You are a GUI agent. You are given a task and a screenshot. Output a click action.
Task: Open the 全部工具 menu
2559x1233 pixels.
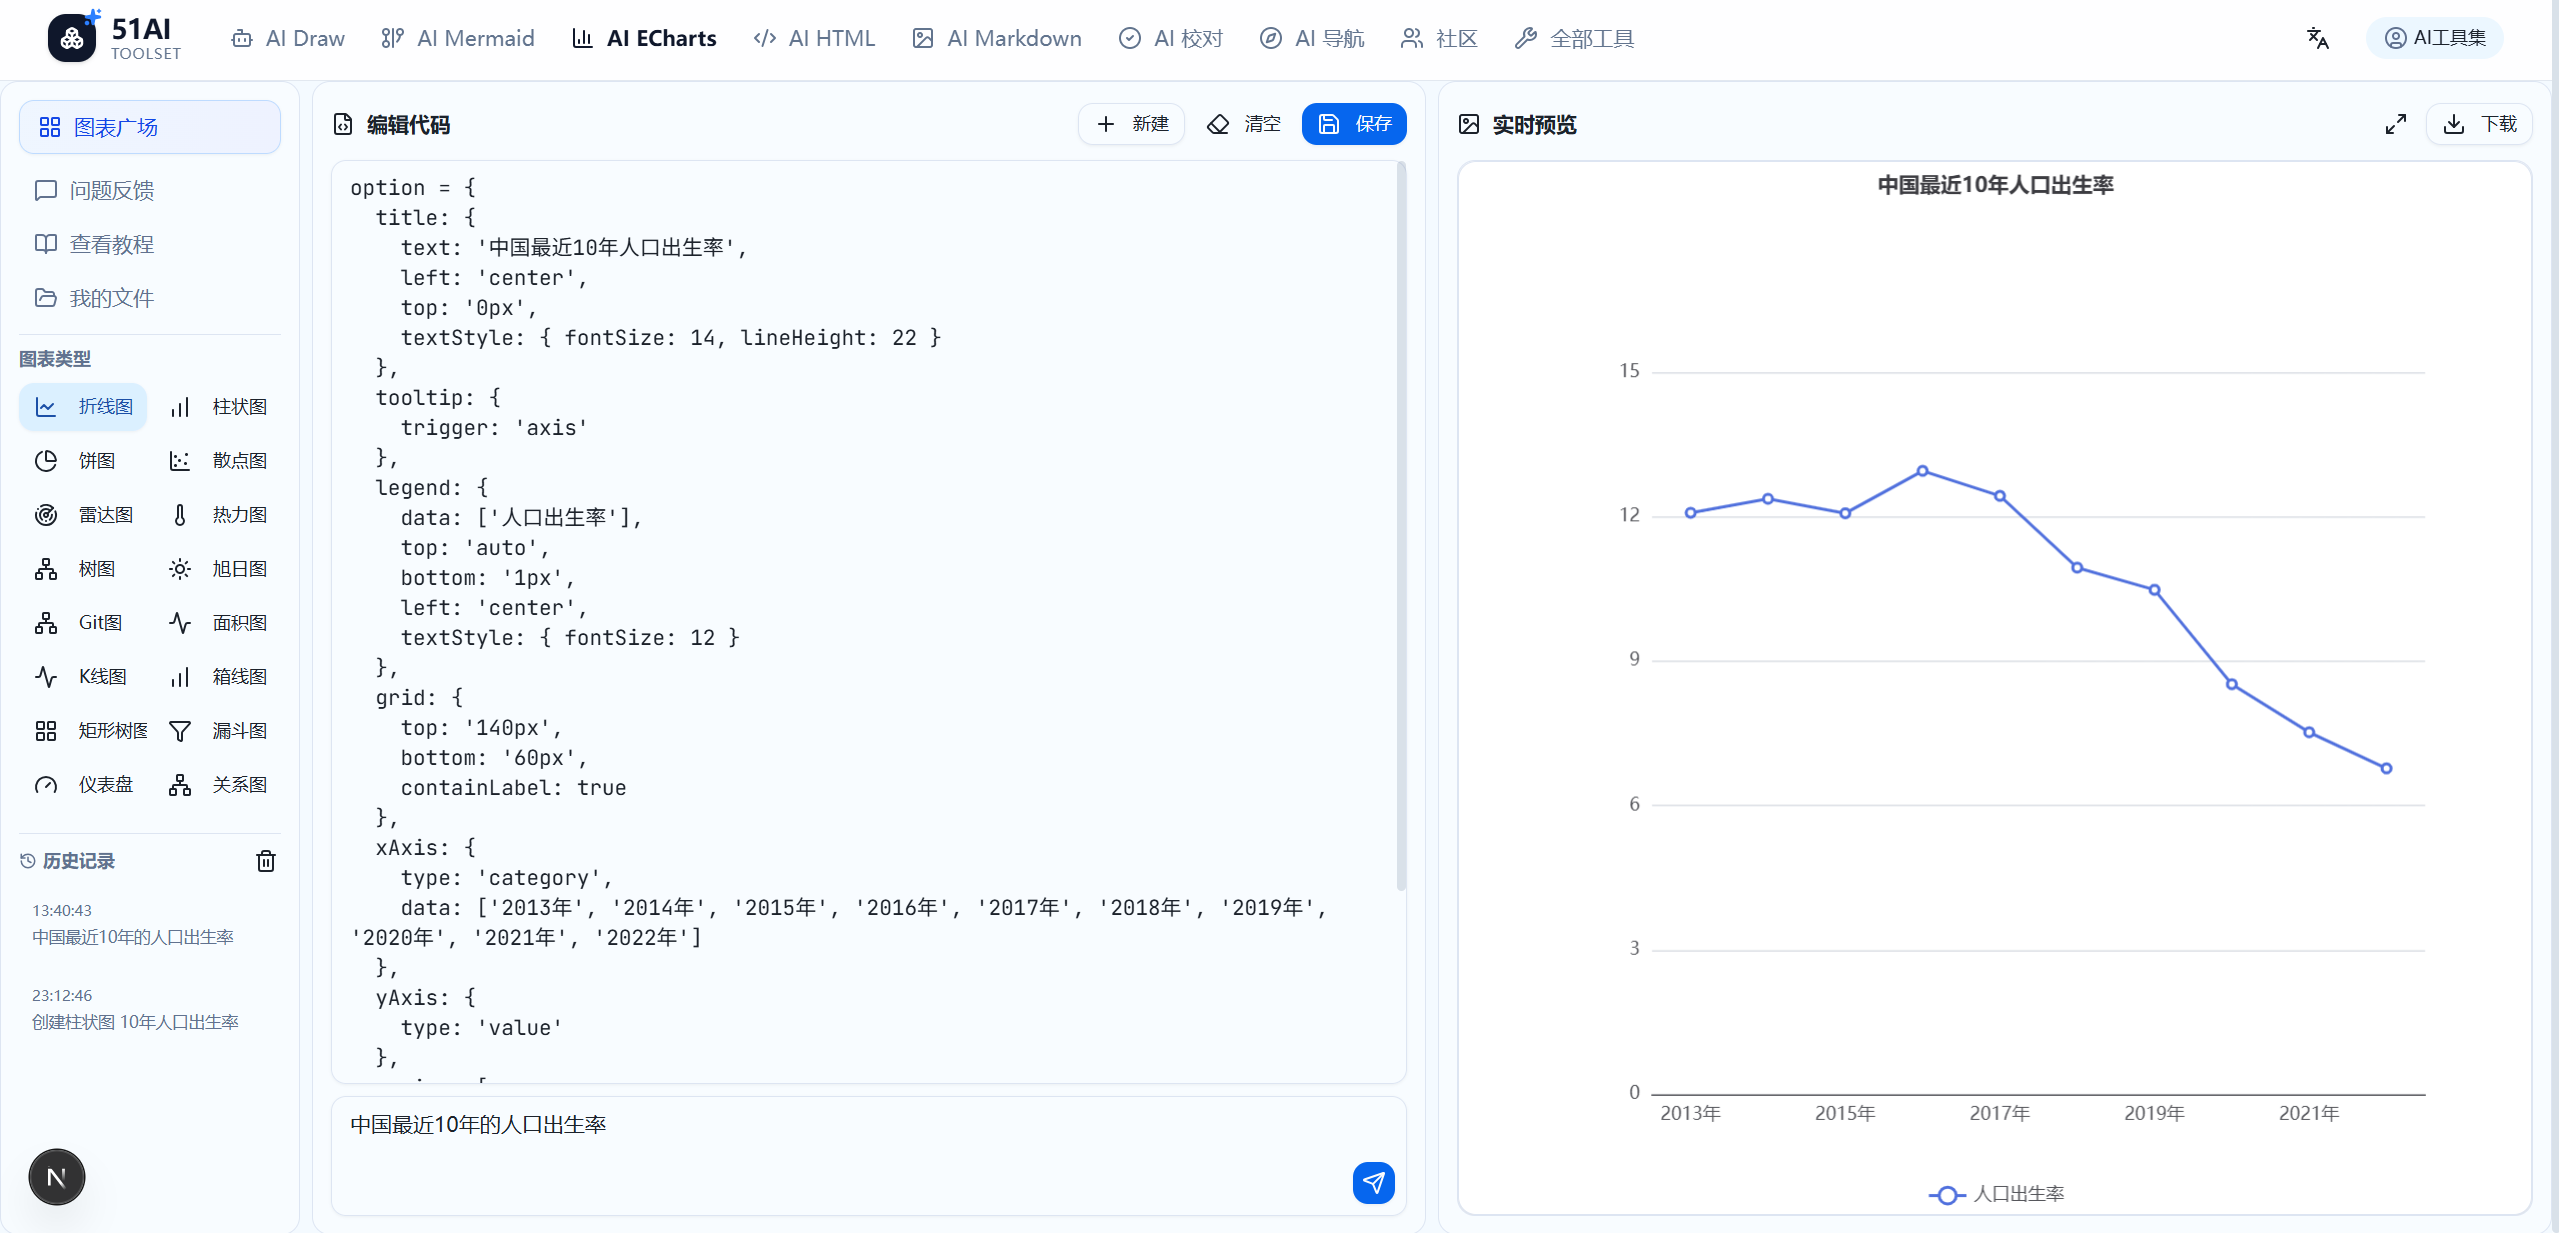tap(1575, 38)
